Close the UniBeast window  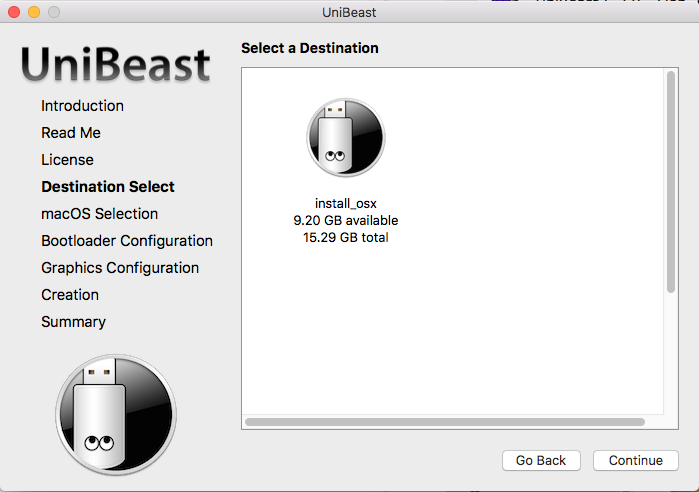tap(13, 12)
